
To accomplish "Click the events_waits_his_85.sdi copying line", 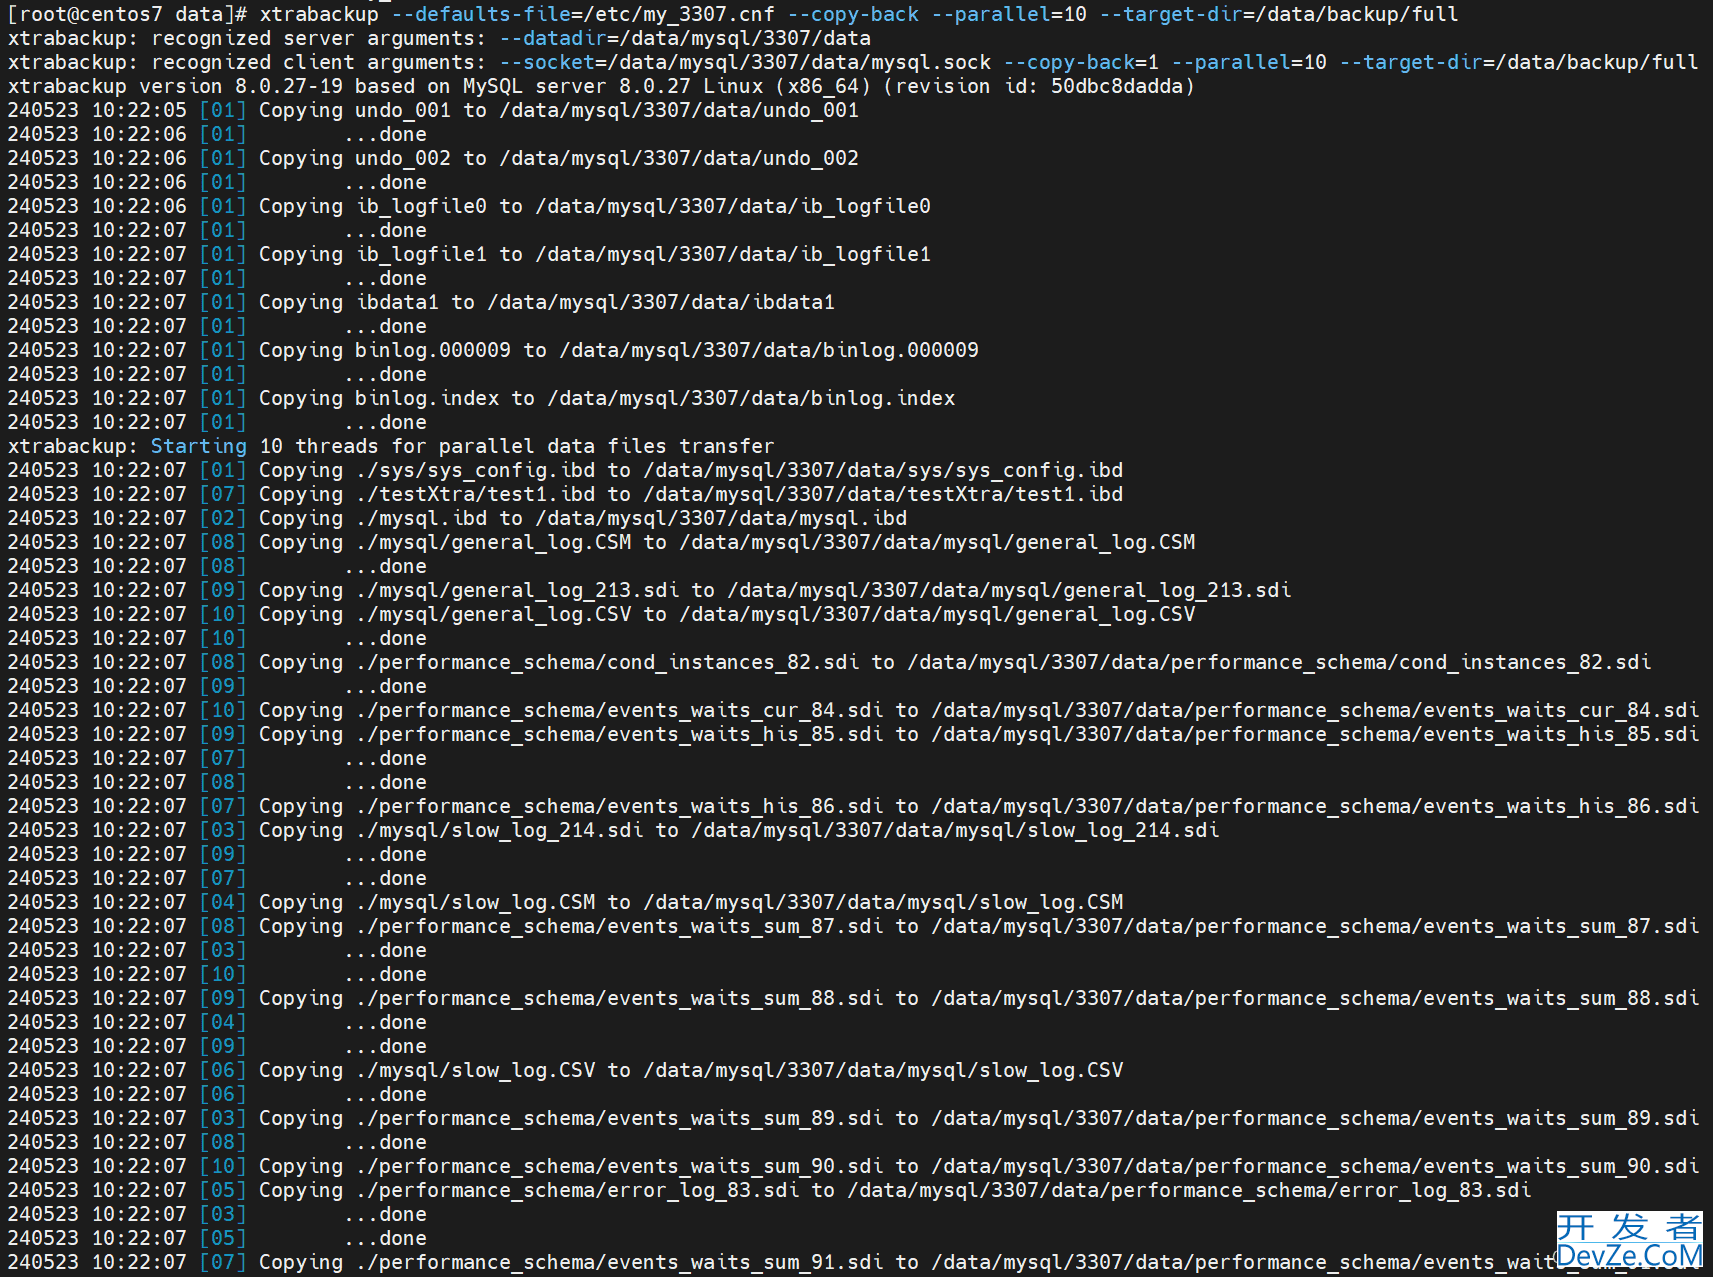I will 853,734.
